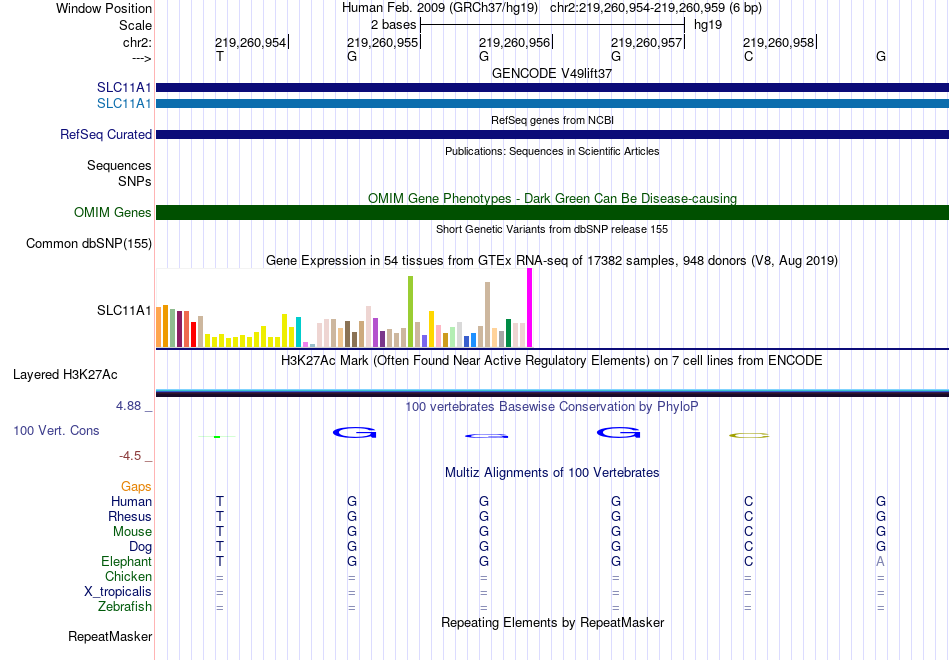
Task: Select the RefSeq Curated gene bar
Action: [552, 135]
